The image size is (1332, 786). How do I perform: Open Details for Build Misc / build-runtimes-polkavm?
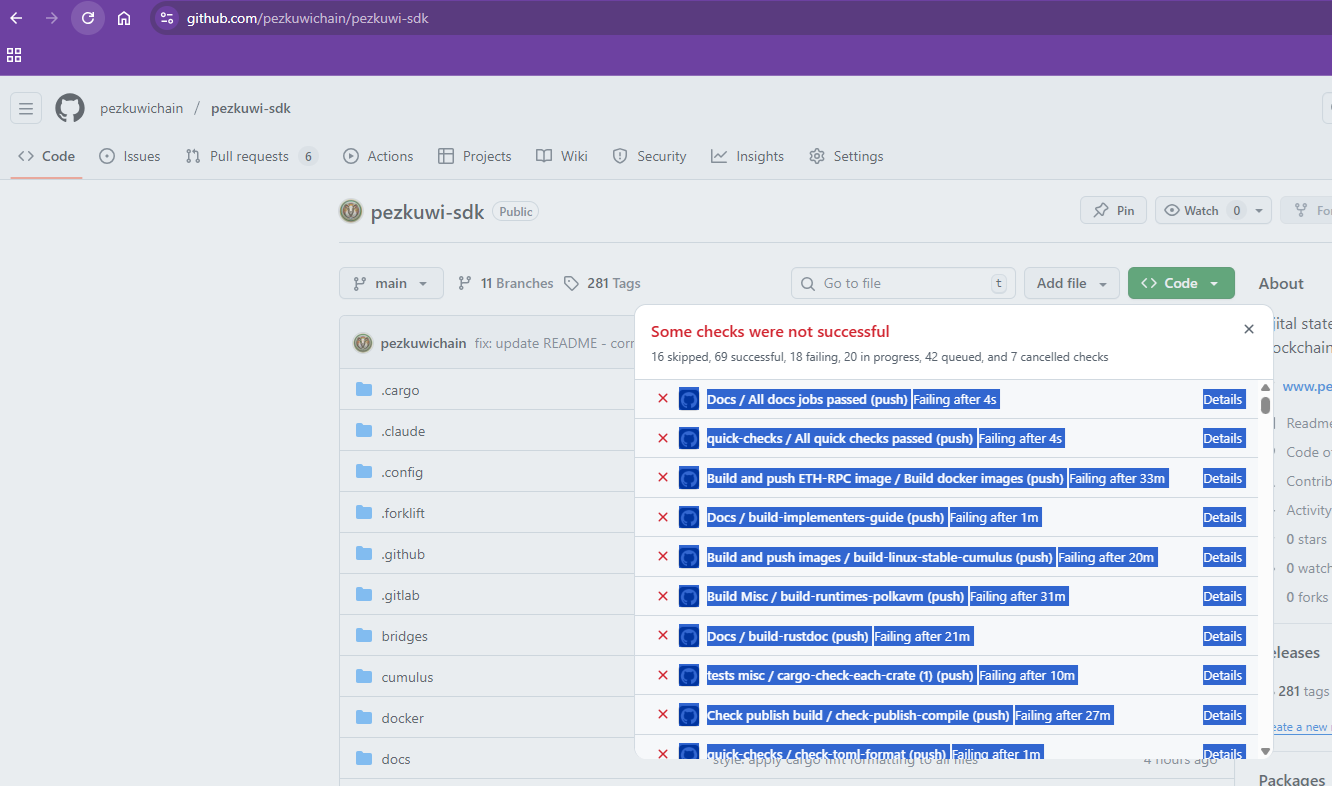1223,596
